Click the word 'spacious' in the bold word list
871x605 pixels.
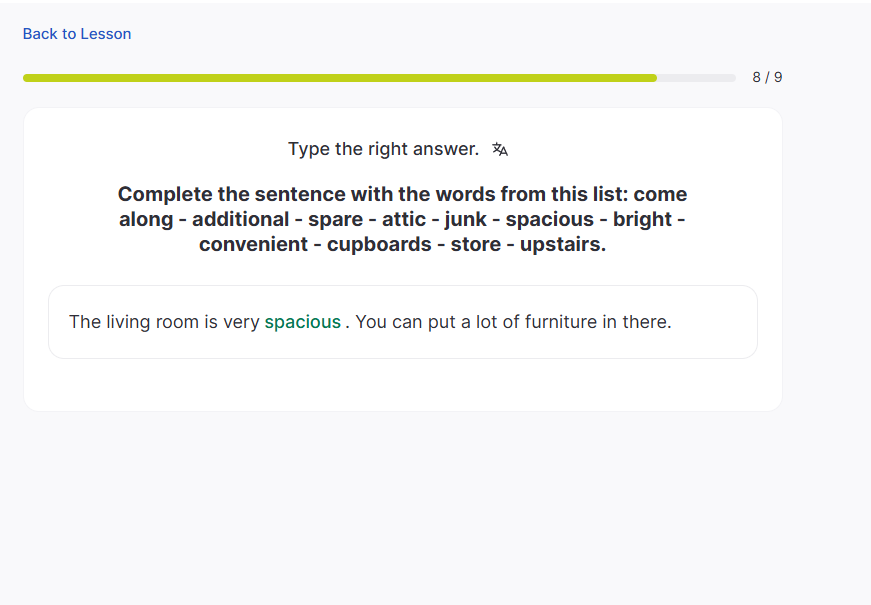pos(549,219)
